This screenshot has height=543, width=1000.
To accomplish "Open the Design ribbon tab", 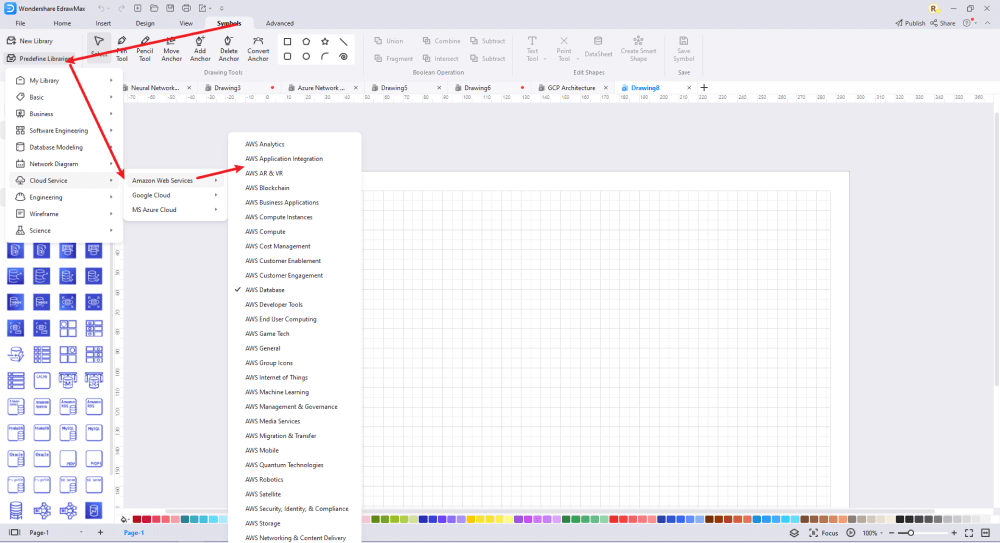I will (145, 23).
